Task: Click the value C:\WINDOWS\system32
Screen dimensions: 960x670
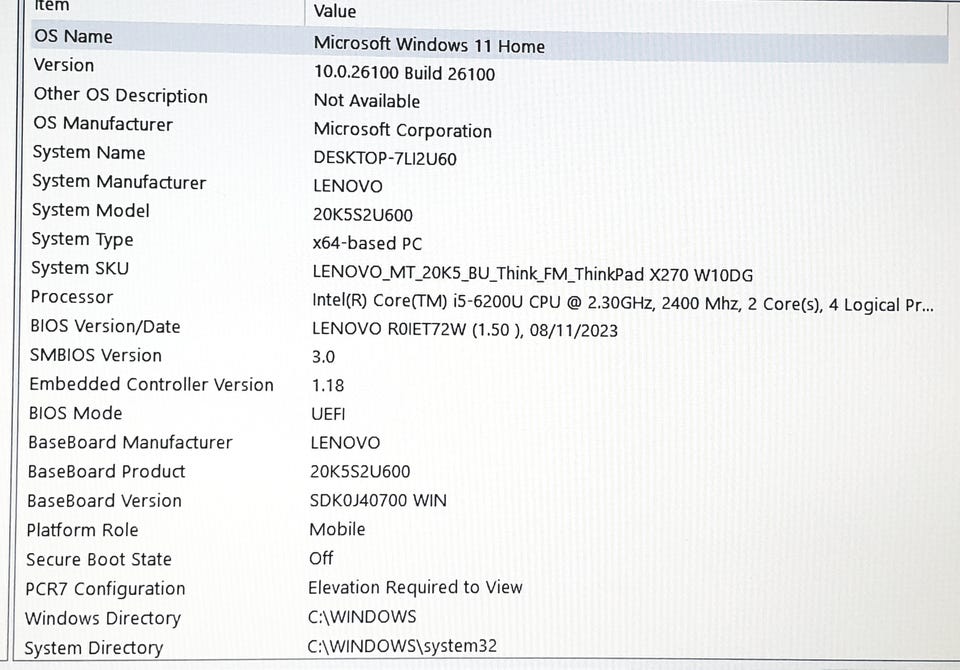Action: point(402,646)
